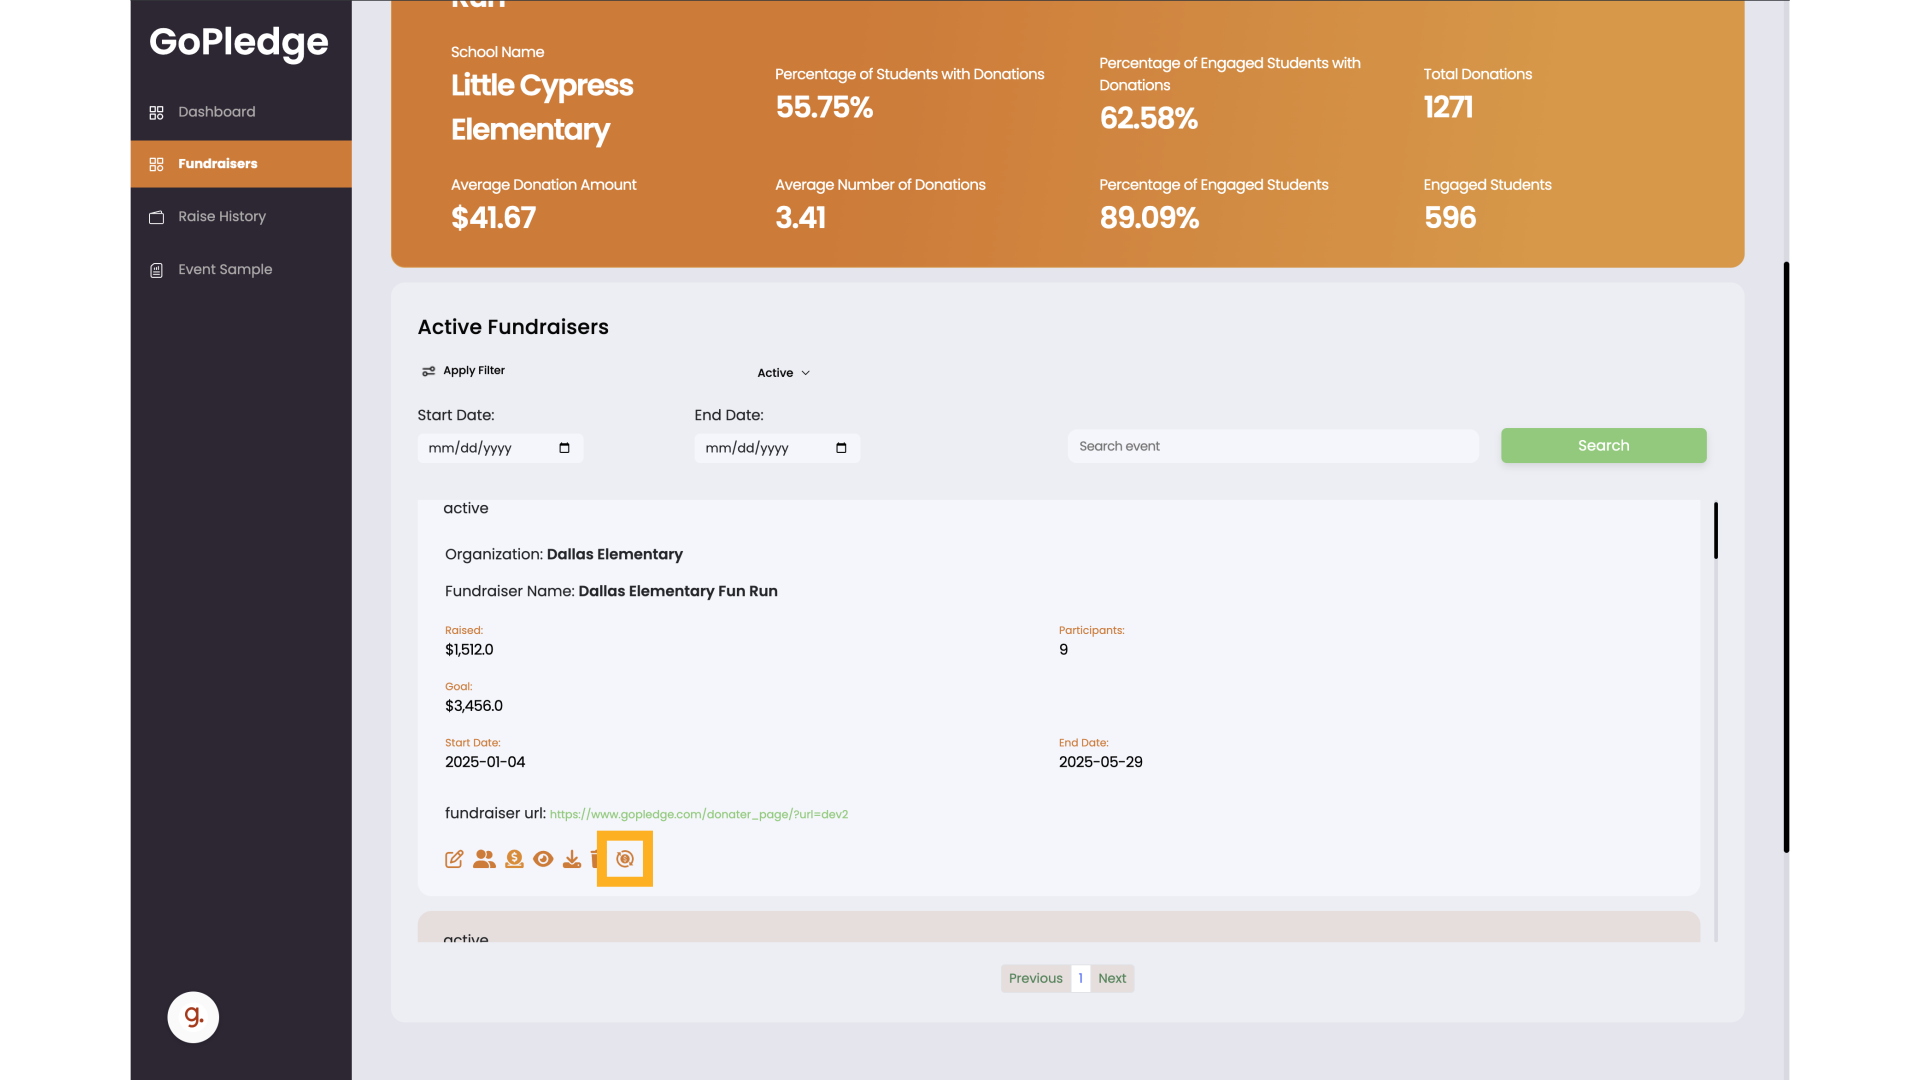View the fundraiser using the eye icon
The height and width of the screenshot is (1080, 1920).
click(543, 859)
